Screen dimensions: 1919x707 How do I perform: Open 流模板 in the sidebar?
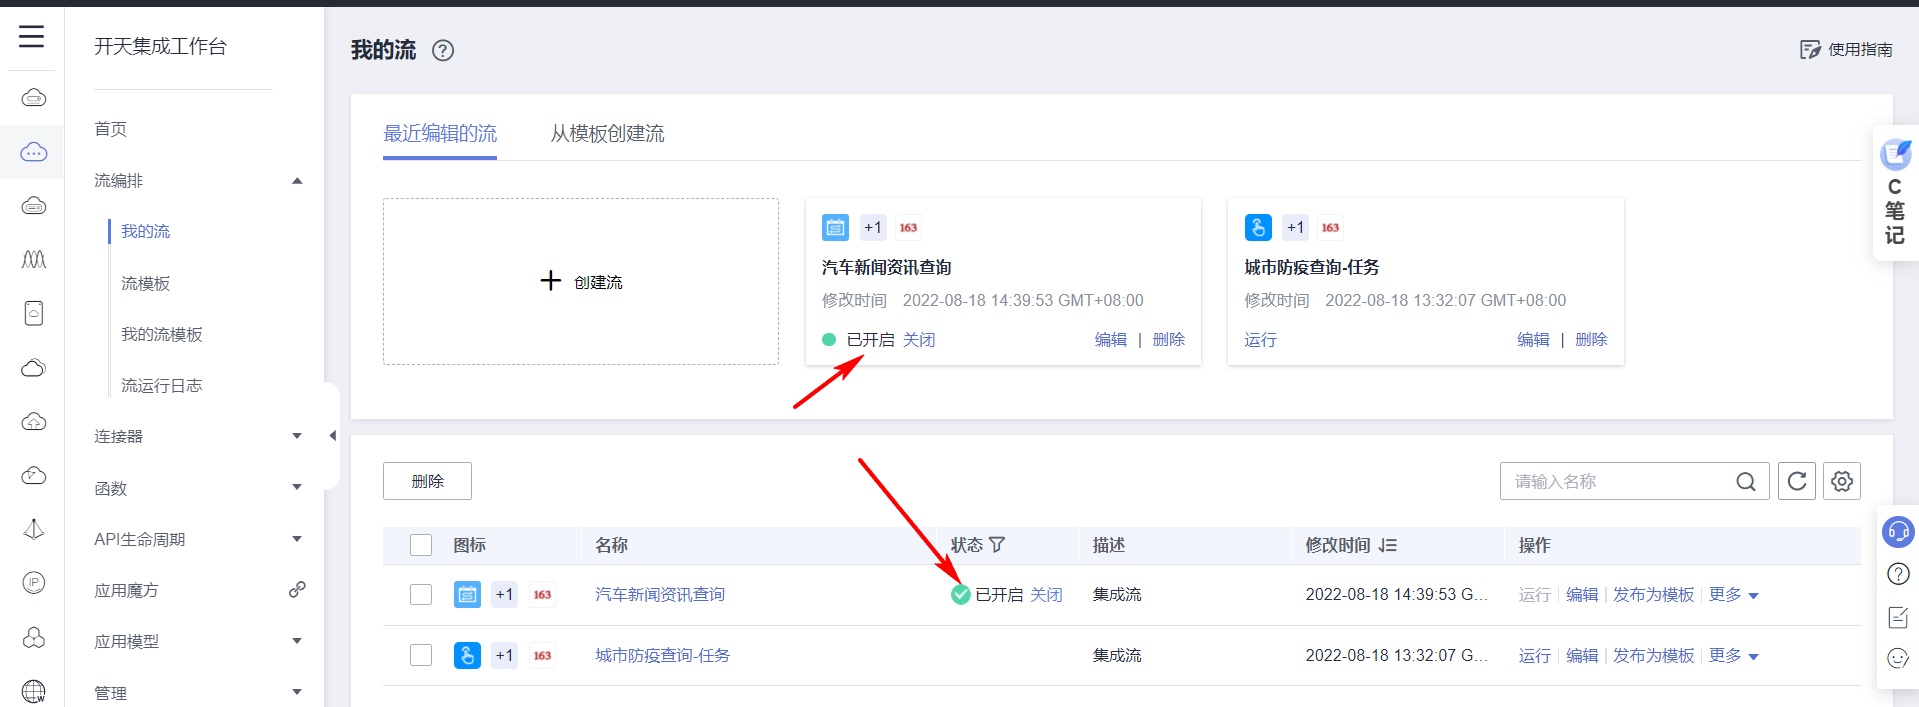pos(146,283)
